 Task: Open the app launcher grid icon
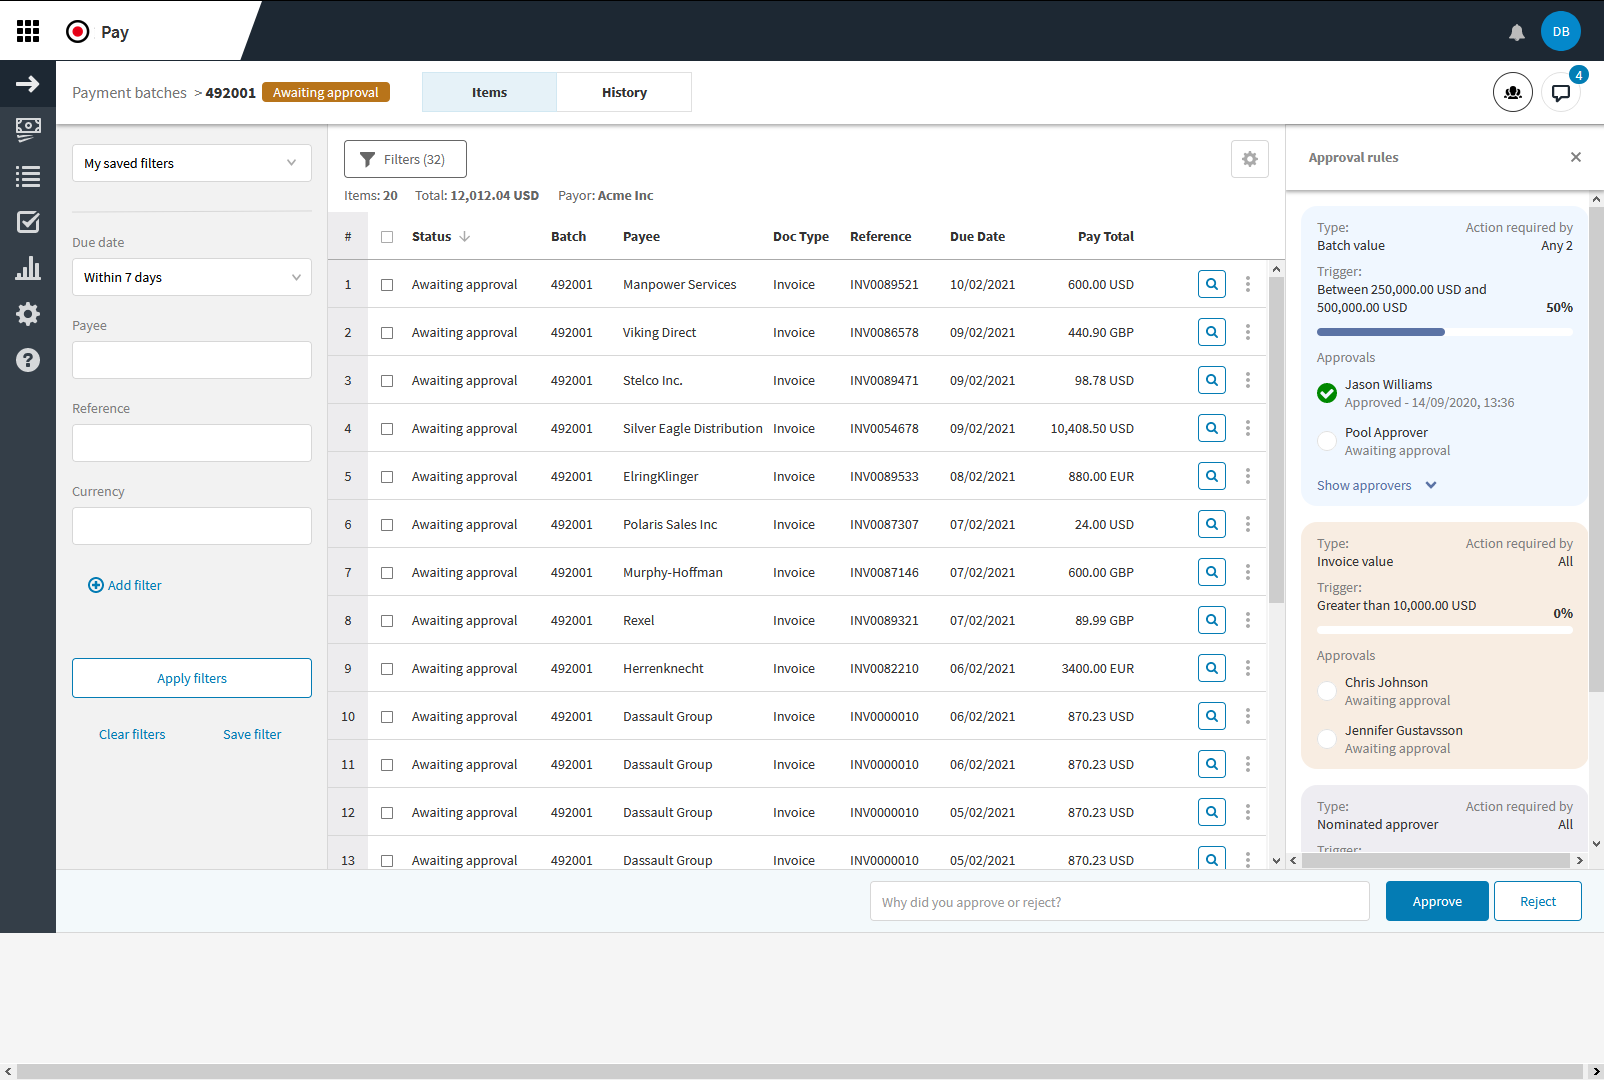pos(28,31)
